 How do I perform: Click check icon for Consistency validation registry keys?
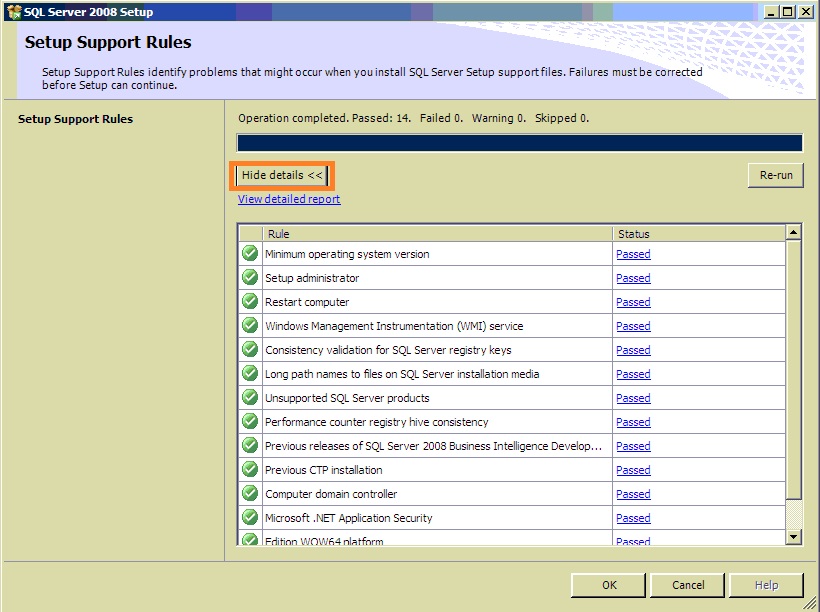[x=250, y=350]
